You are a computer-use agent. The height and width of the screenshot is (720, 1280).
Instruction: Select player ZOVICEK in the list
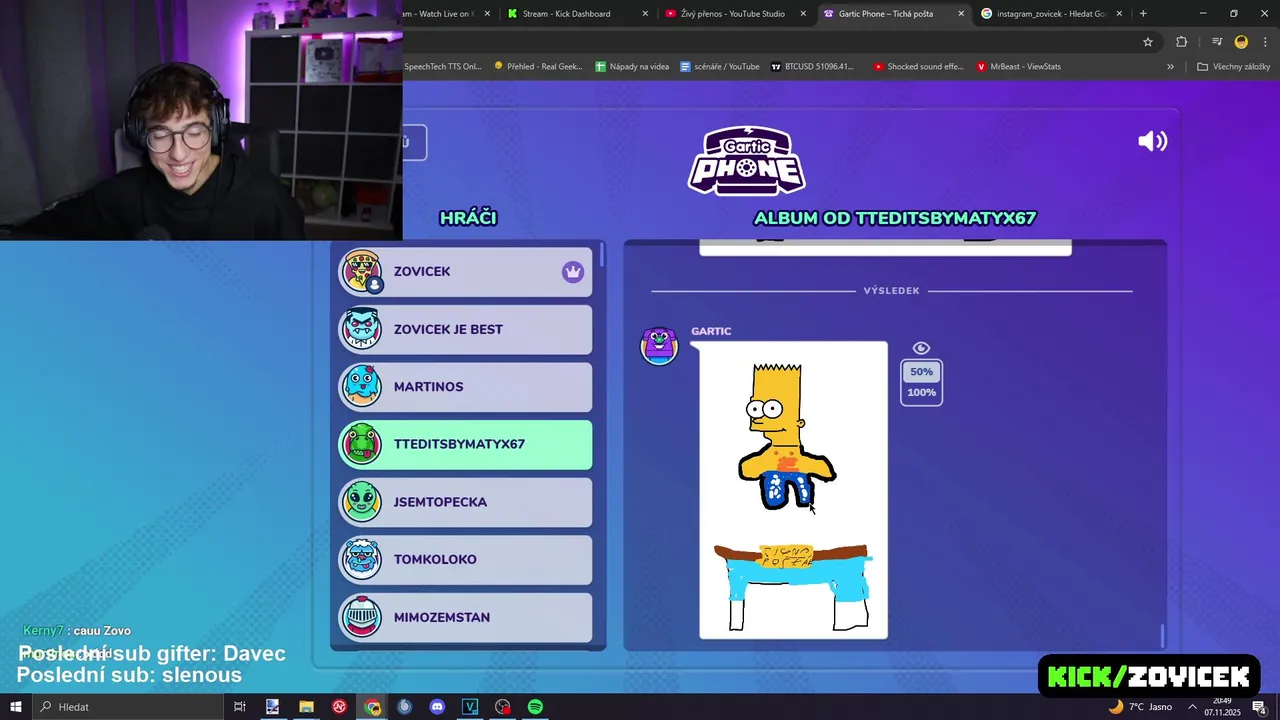point(465,271)
